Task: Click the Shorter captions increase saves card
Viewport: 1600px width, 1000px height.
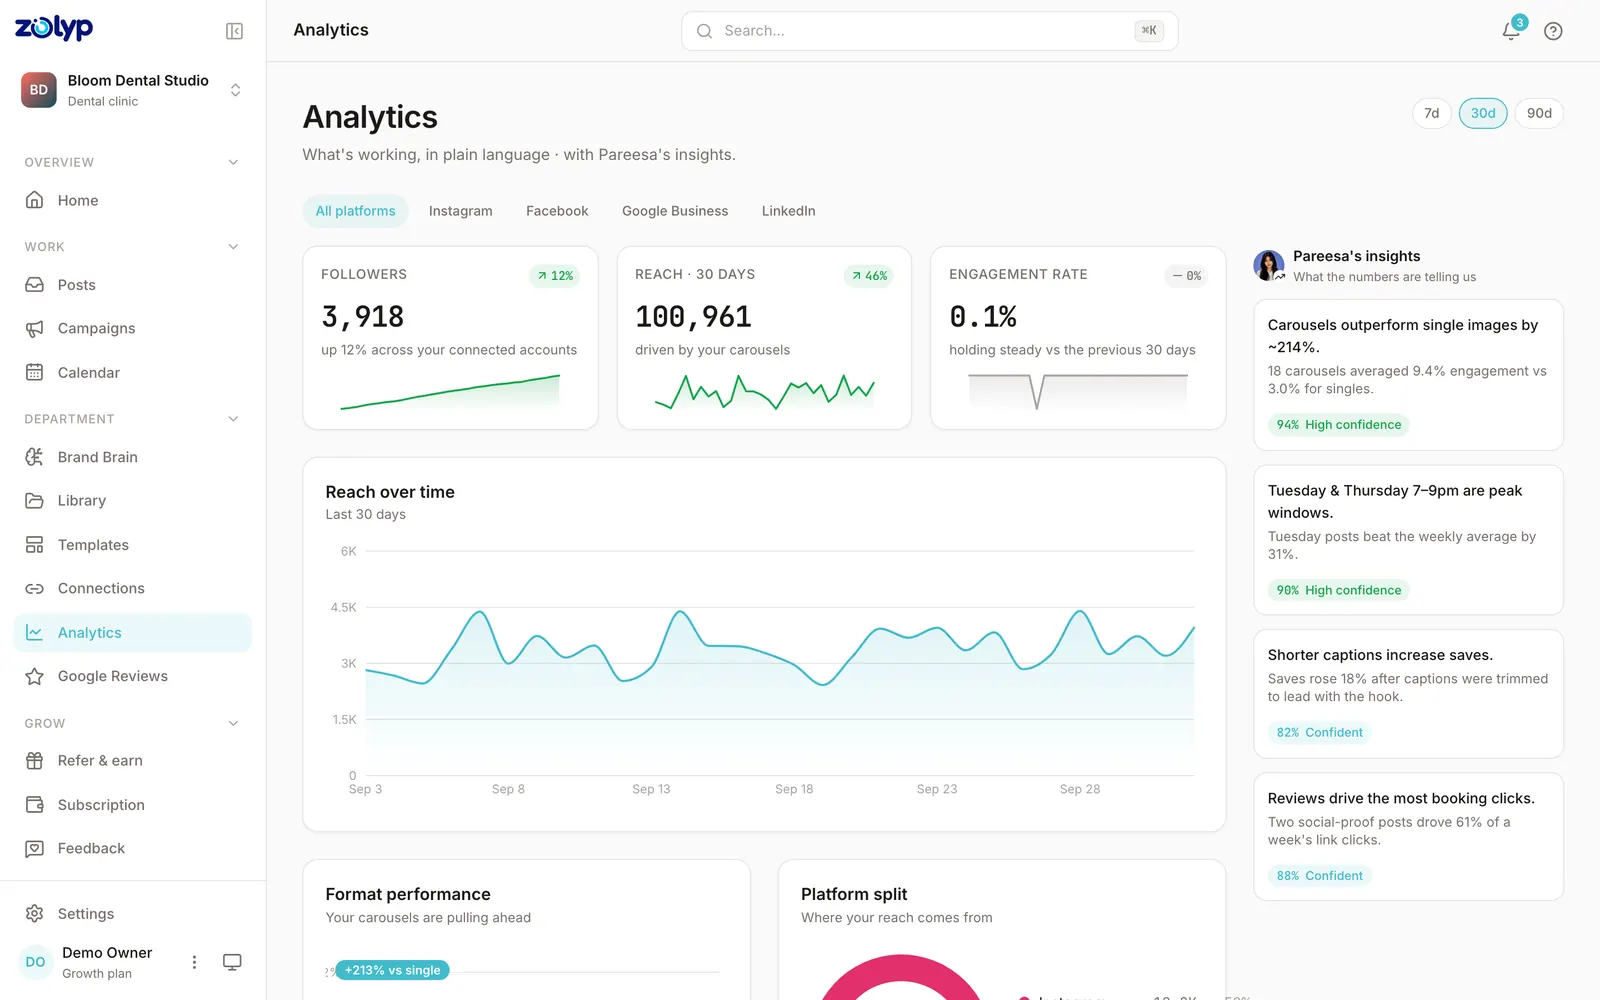Action: 1408,694
